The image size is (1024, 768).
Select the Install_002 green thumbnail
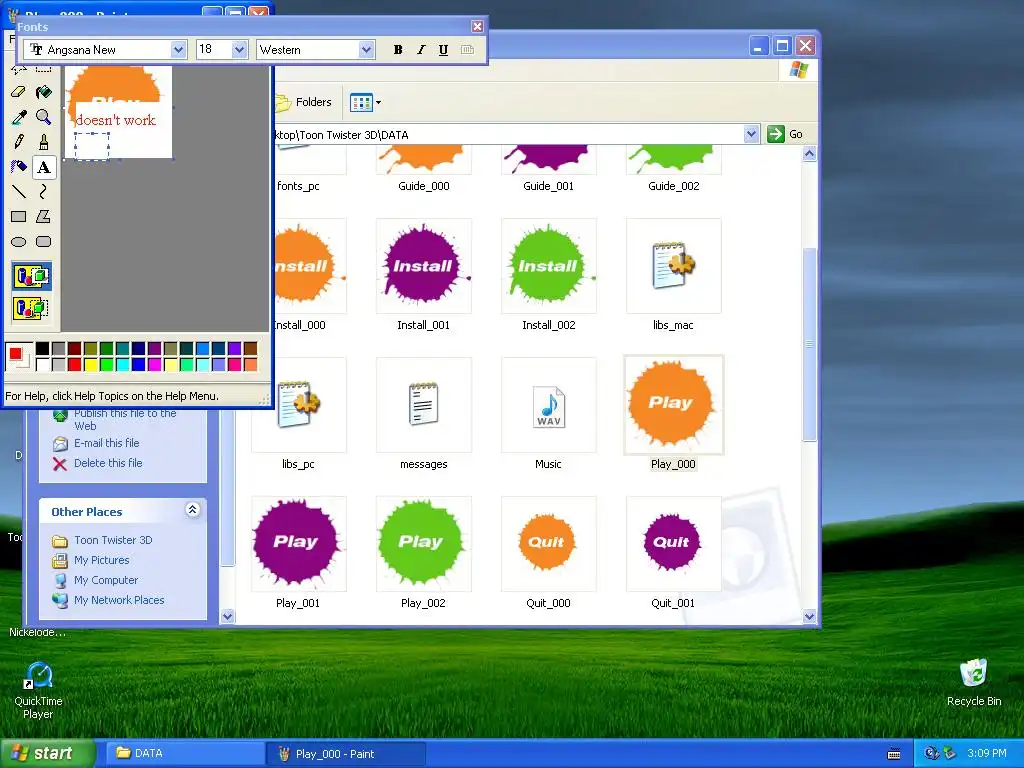(549, 266)
